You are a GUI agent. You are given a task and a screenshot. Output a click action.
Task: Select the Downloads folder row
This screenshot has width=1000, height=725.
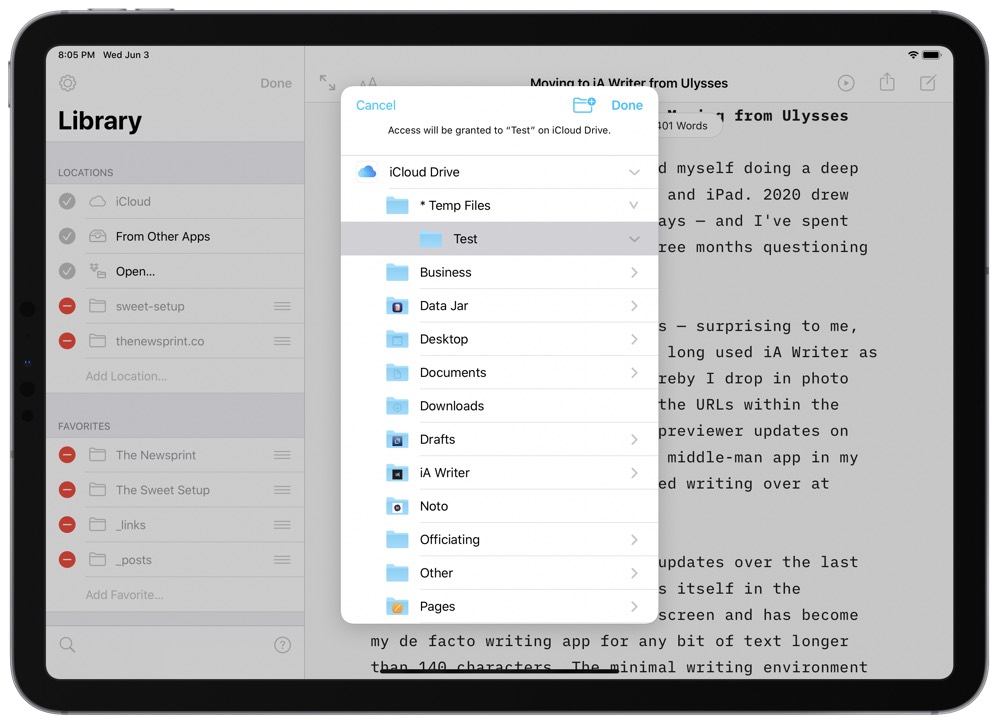(x=499, y=406)
